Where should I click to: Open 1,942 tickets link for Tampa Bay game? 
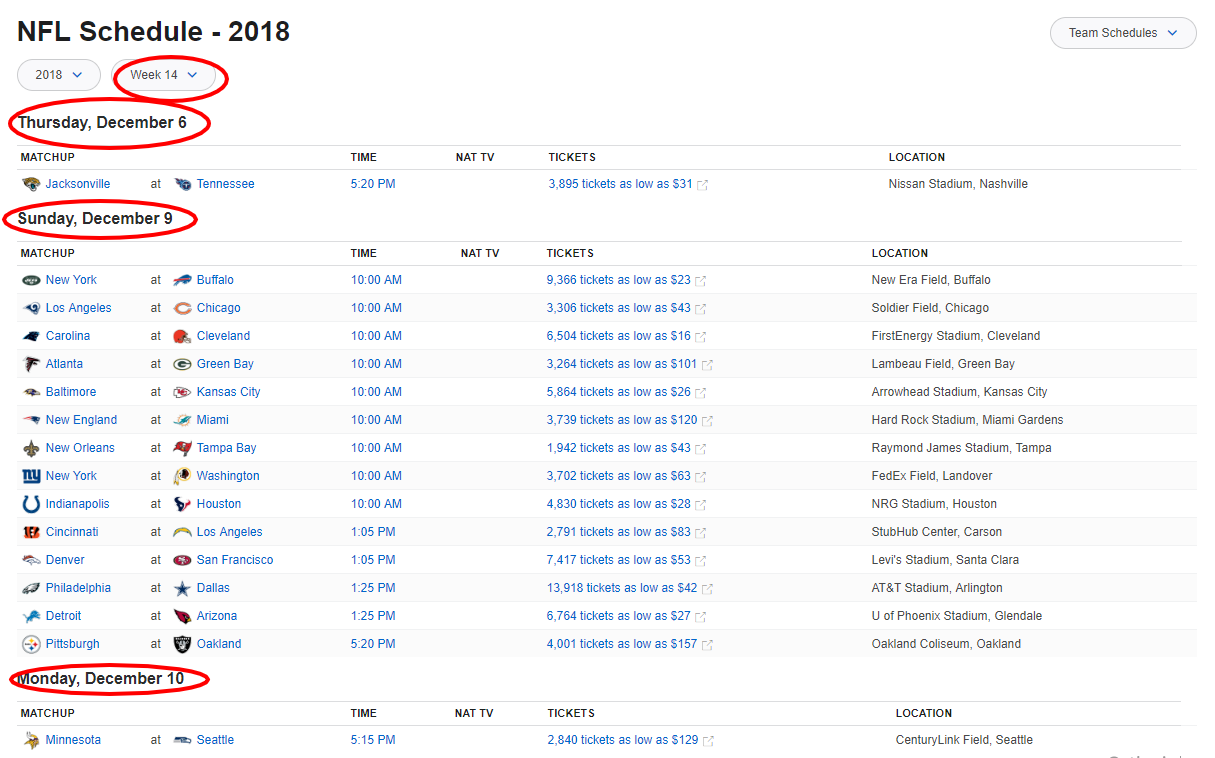tap(619, 448)
